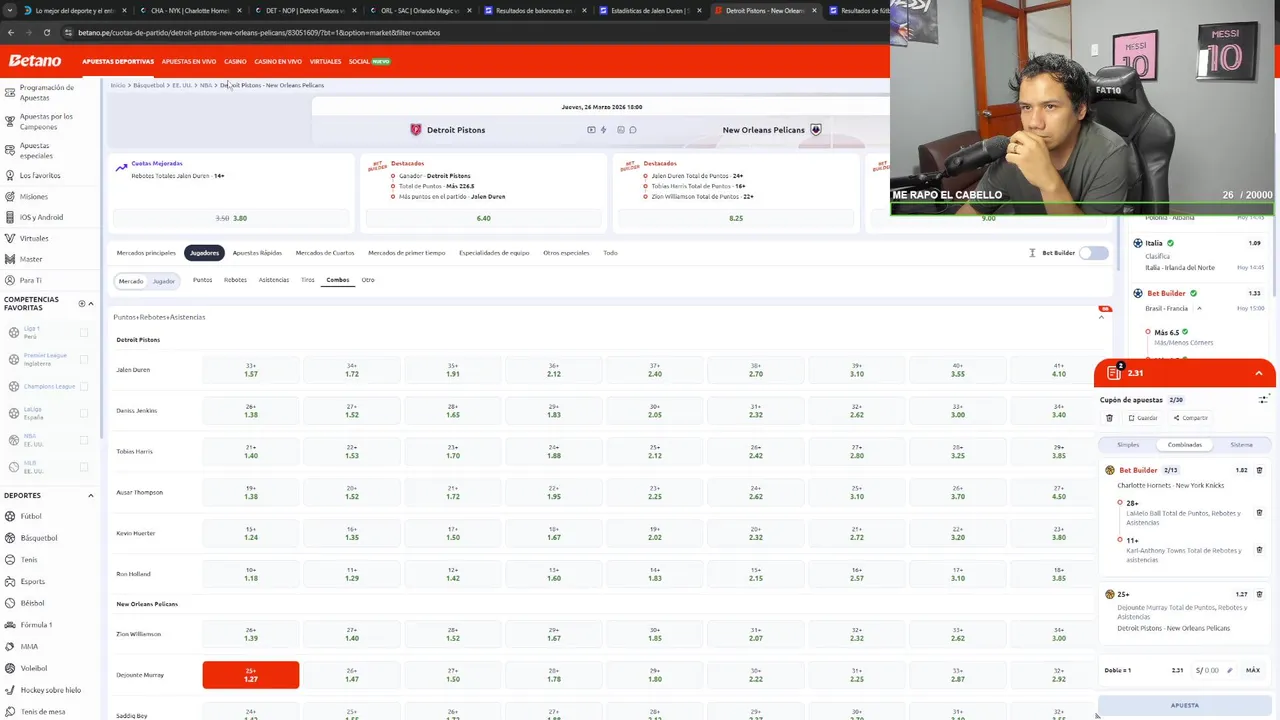
Task: Click the Apuestas por los Campeones trophy icon
Action: 9,121
